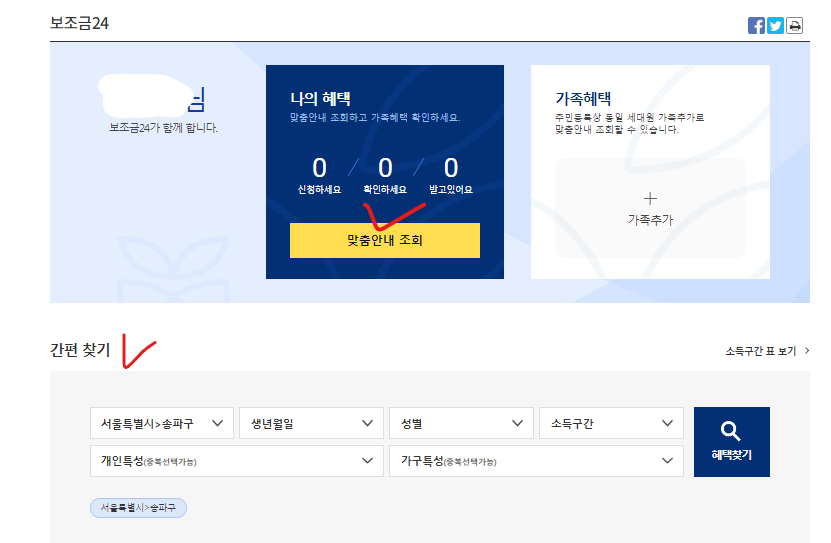Click the 확인하세요 count of 0
Viewport: 831px width, 543px height.
(385, 168)
